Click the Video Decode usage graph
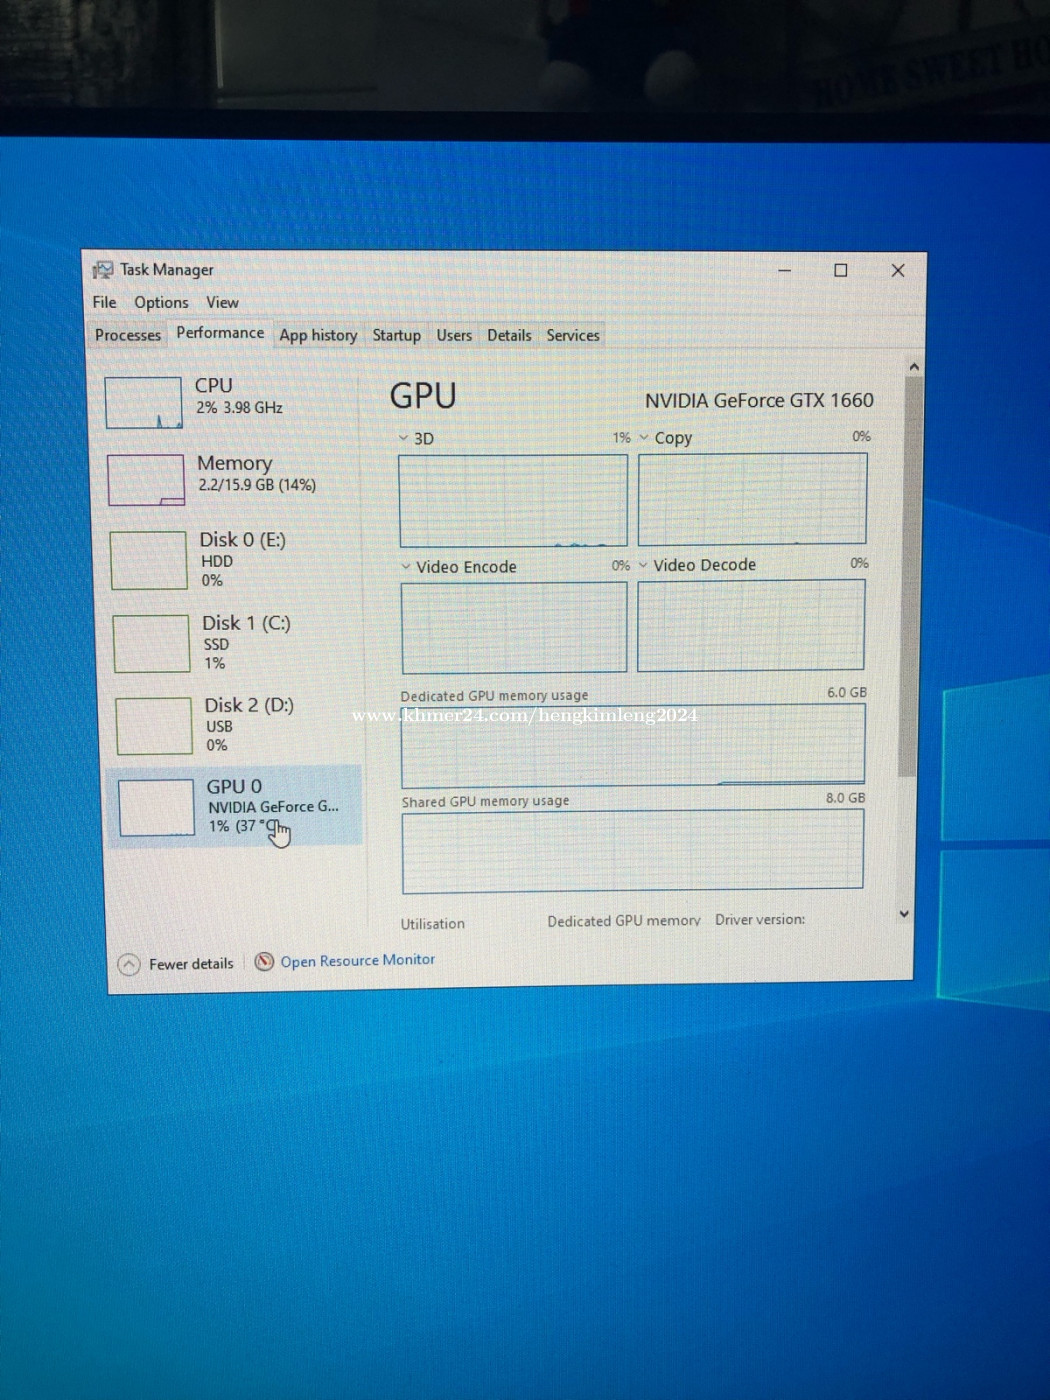Viewport: 1050px width, 1400px height. [751, 625]
